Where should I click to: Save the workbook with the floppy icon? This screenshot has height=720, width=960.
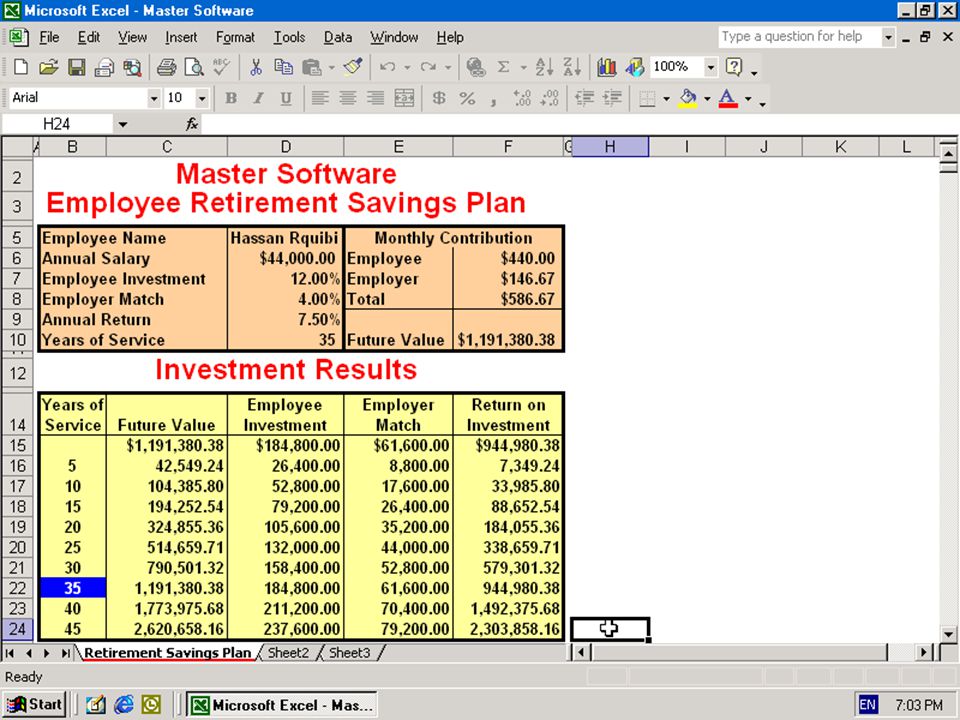point(77,67)
